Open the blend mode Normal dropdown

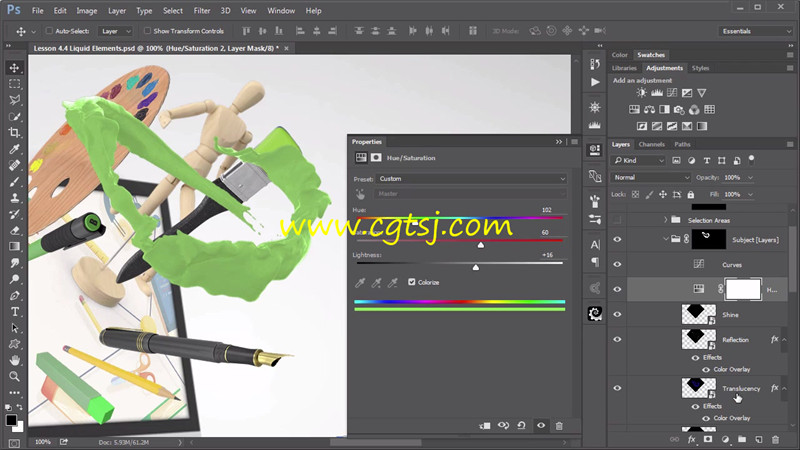(x=651, y=178)
